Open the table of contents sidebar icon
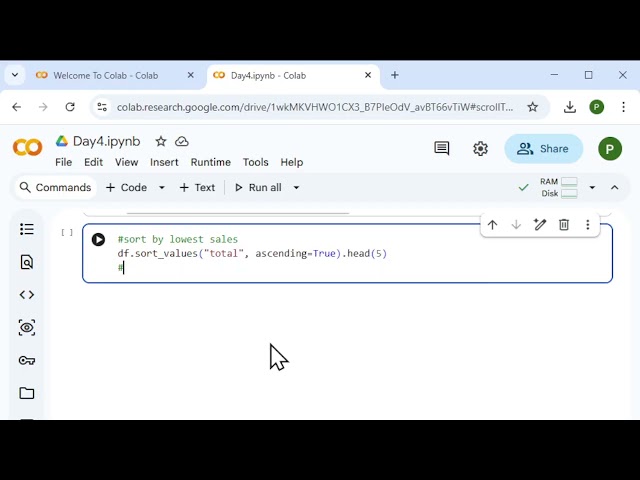The height and width of the screenshot is (480, 640). [x=27, y=229]
